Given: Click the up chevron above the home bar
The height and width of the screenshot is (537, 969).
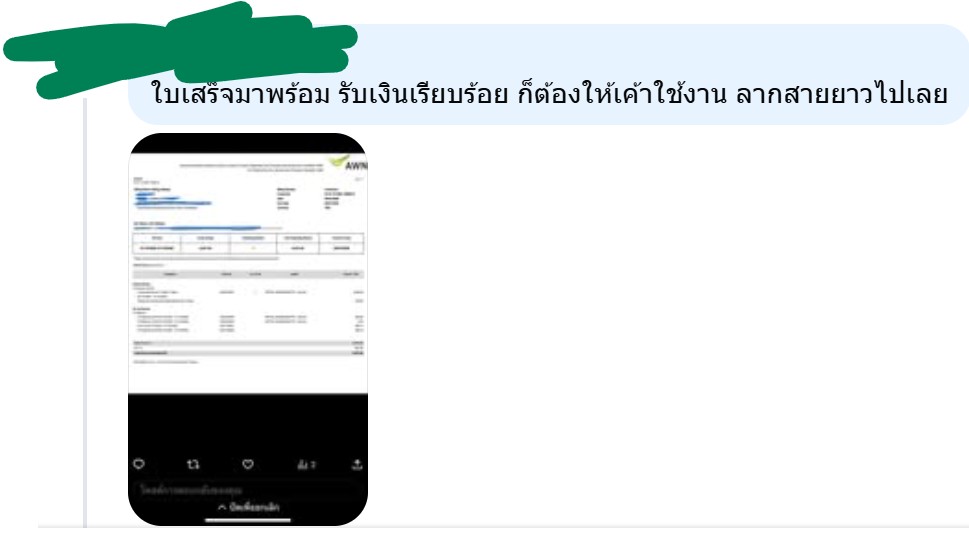Looking at the screenshot, I should click(222, 507).
